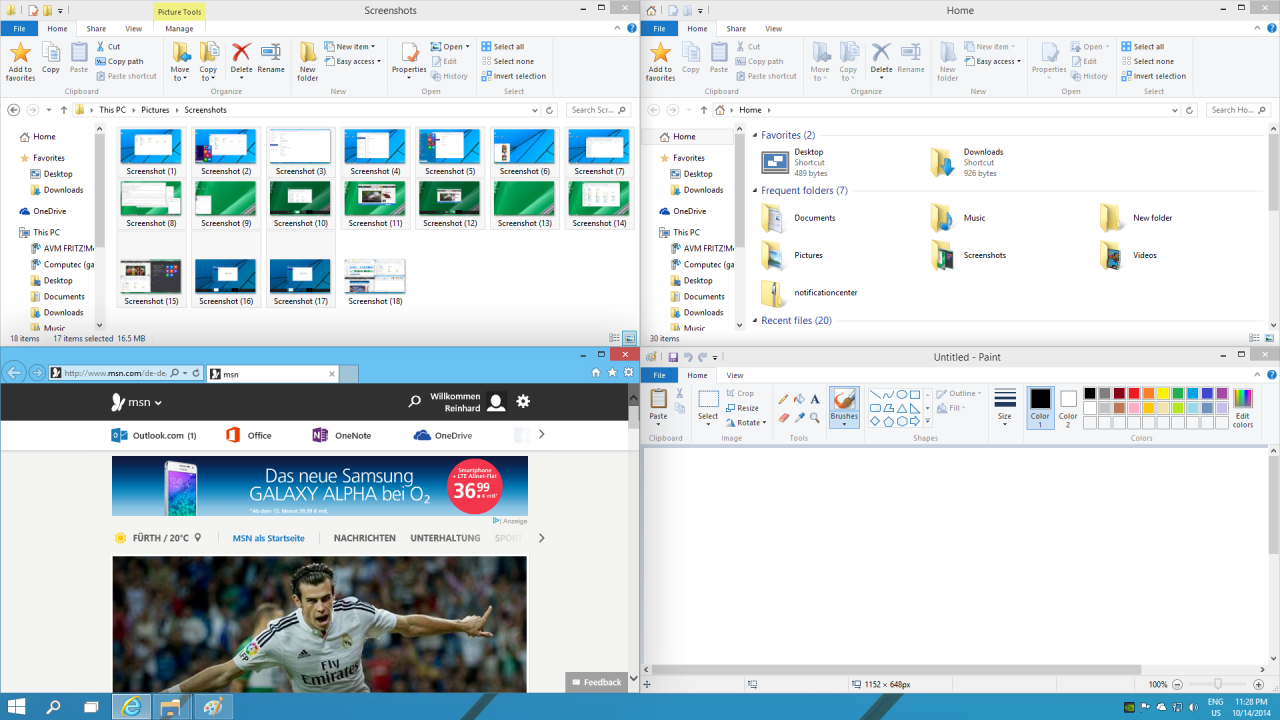Click the Undo arrow in Paint title bar
The image size is (1280, 720).
point(688,357)
